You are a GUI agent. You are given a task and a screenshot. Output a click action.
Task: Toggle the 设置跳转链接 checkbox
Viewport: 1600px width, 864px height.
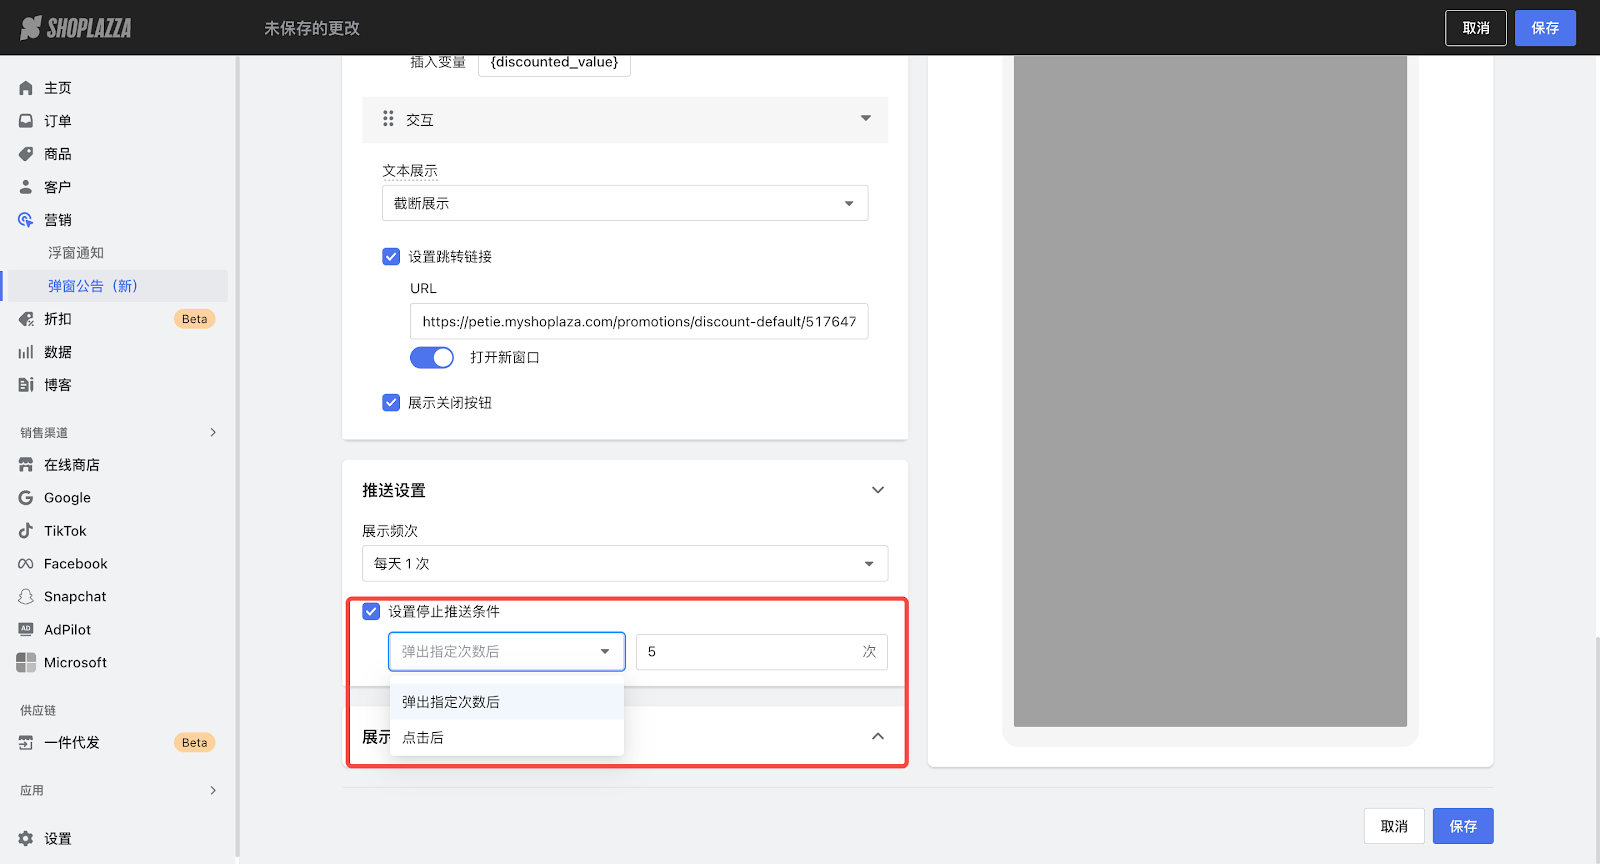coord(391,257)
